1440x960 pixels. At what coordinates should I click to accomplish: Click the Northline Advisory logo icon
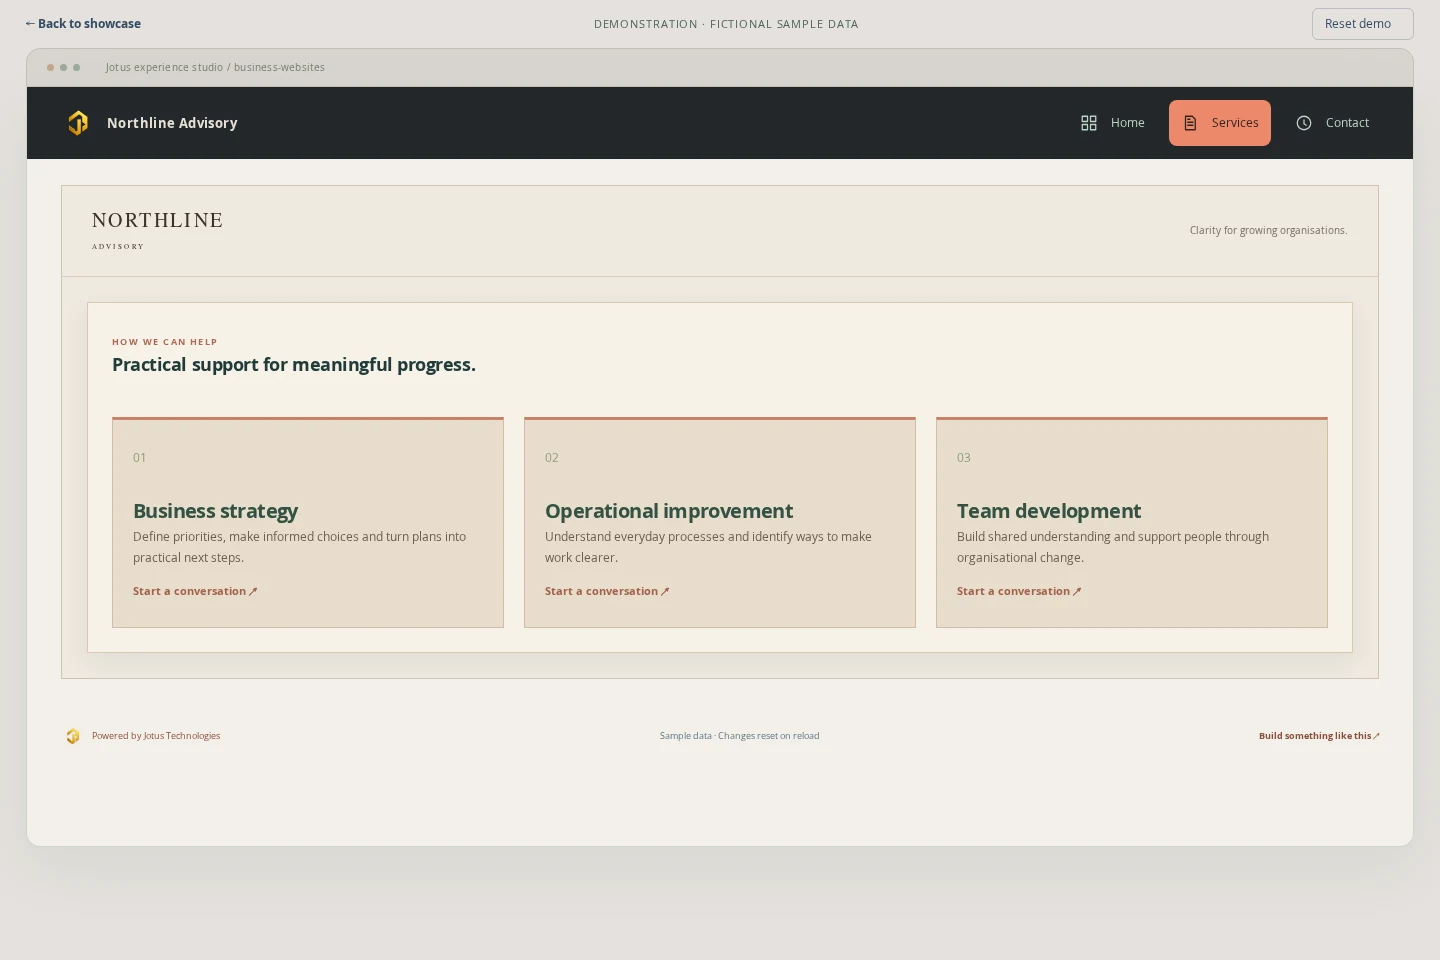coord(78,123)
